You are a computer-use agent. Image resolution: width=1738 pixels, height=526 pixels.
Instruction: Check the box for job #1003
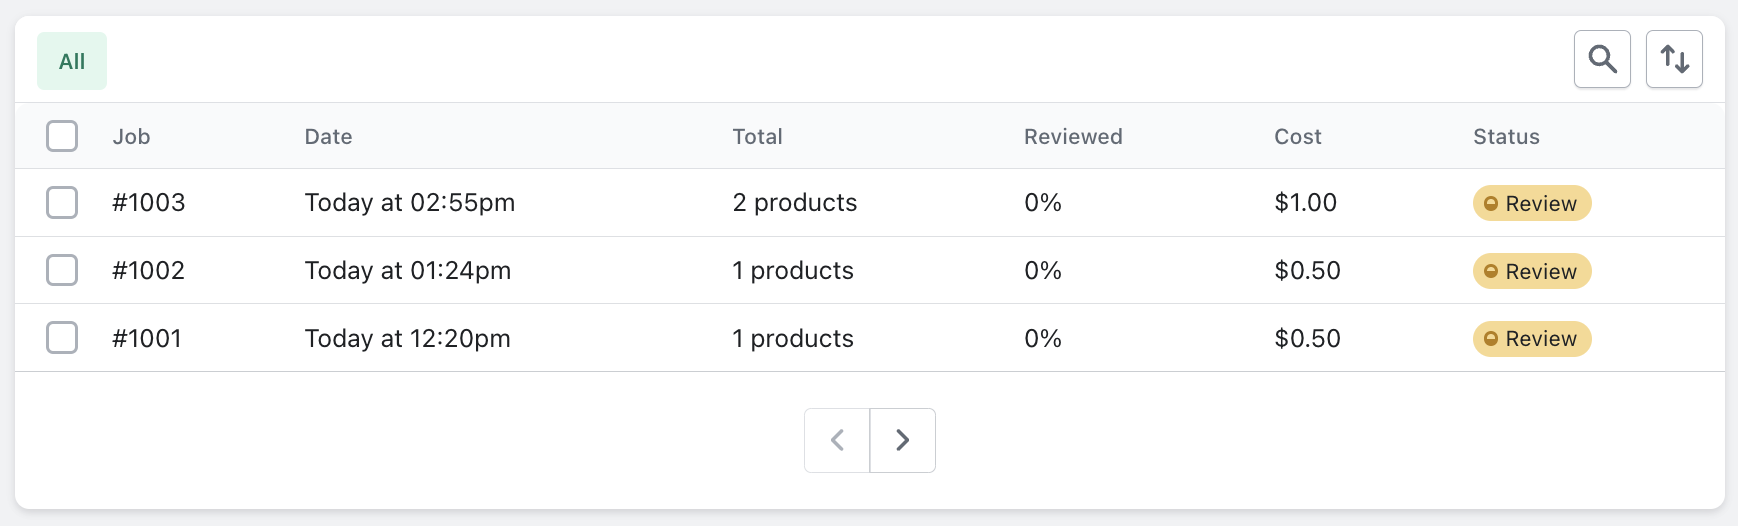pos(62,202)
